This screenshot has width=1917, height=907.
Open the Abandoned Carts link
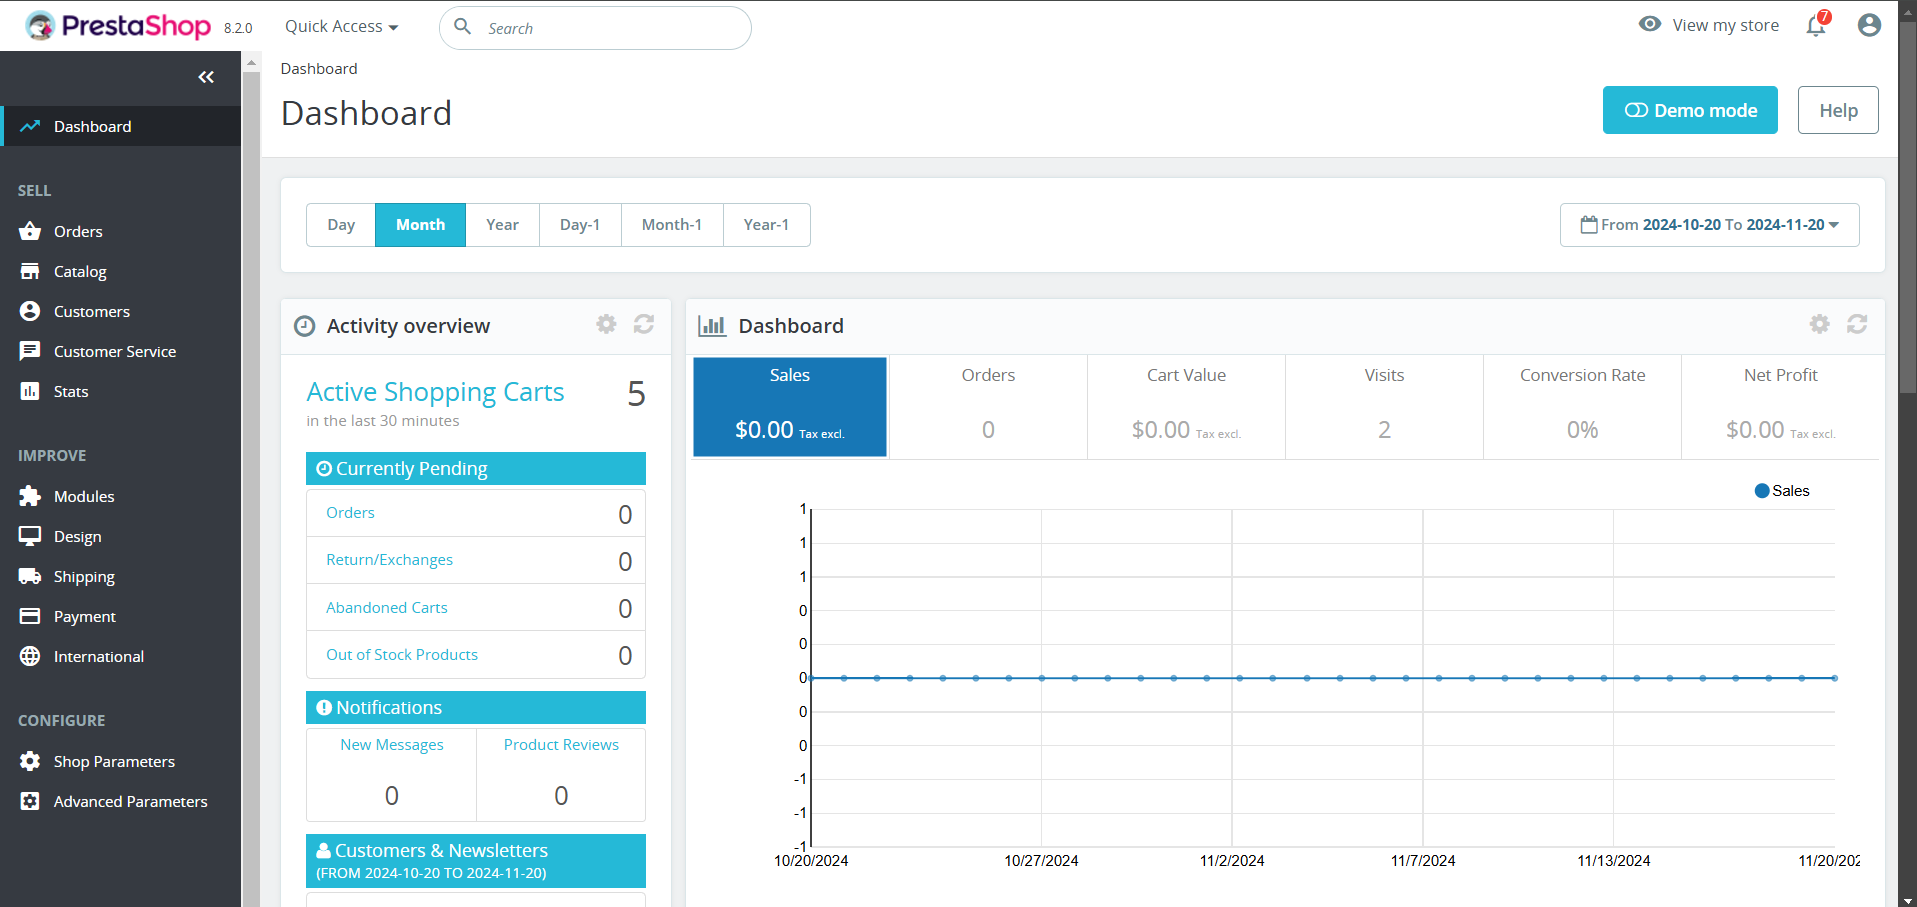386,607
